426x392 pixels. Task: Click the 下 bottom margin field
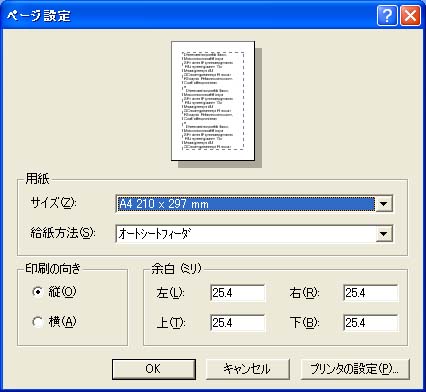pyautogui.click(x=371, y=323)
